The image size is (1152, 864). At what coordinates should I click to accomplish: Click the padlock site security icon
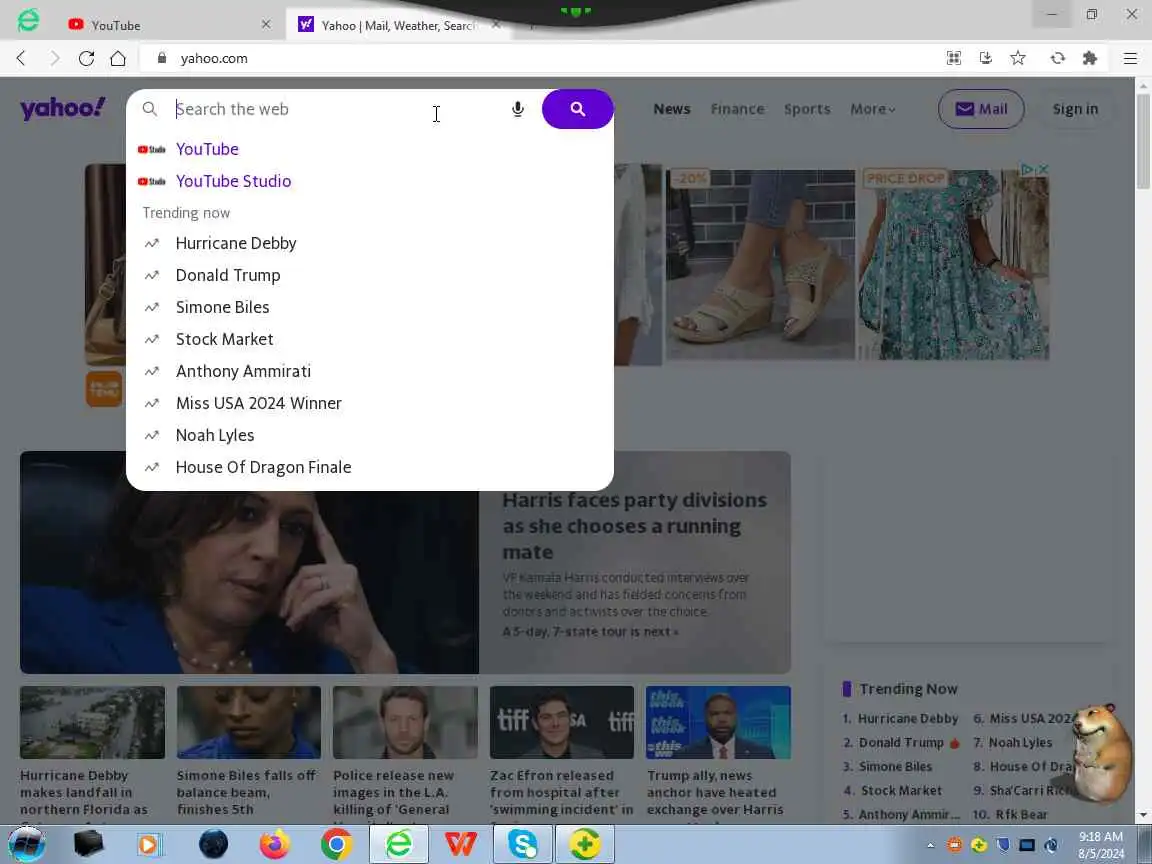[x=162, y=58]
